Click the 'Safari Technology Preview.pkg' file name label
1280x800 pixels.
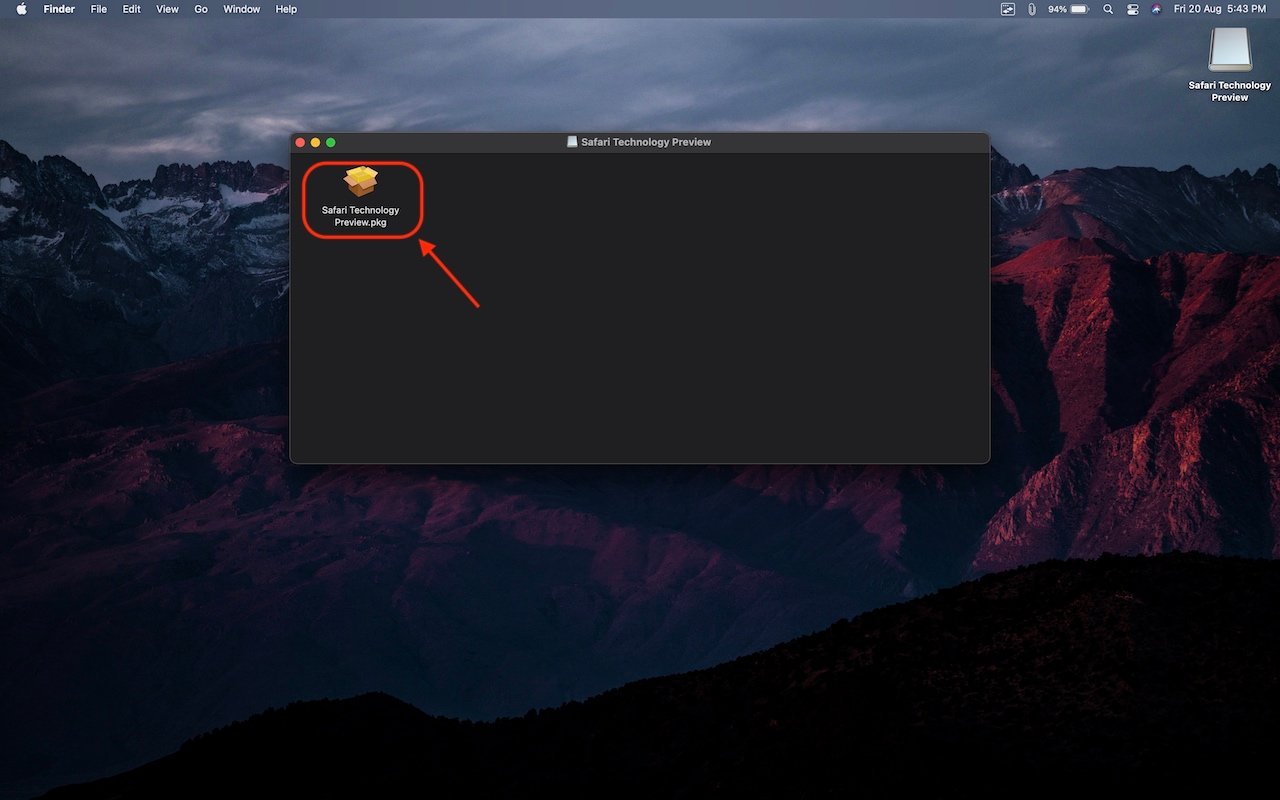coord(361,216)
